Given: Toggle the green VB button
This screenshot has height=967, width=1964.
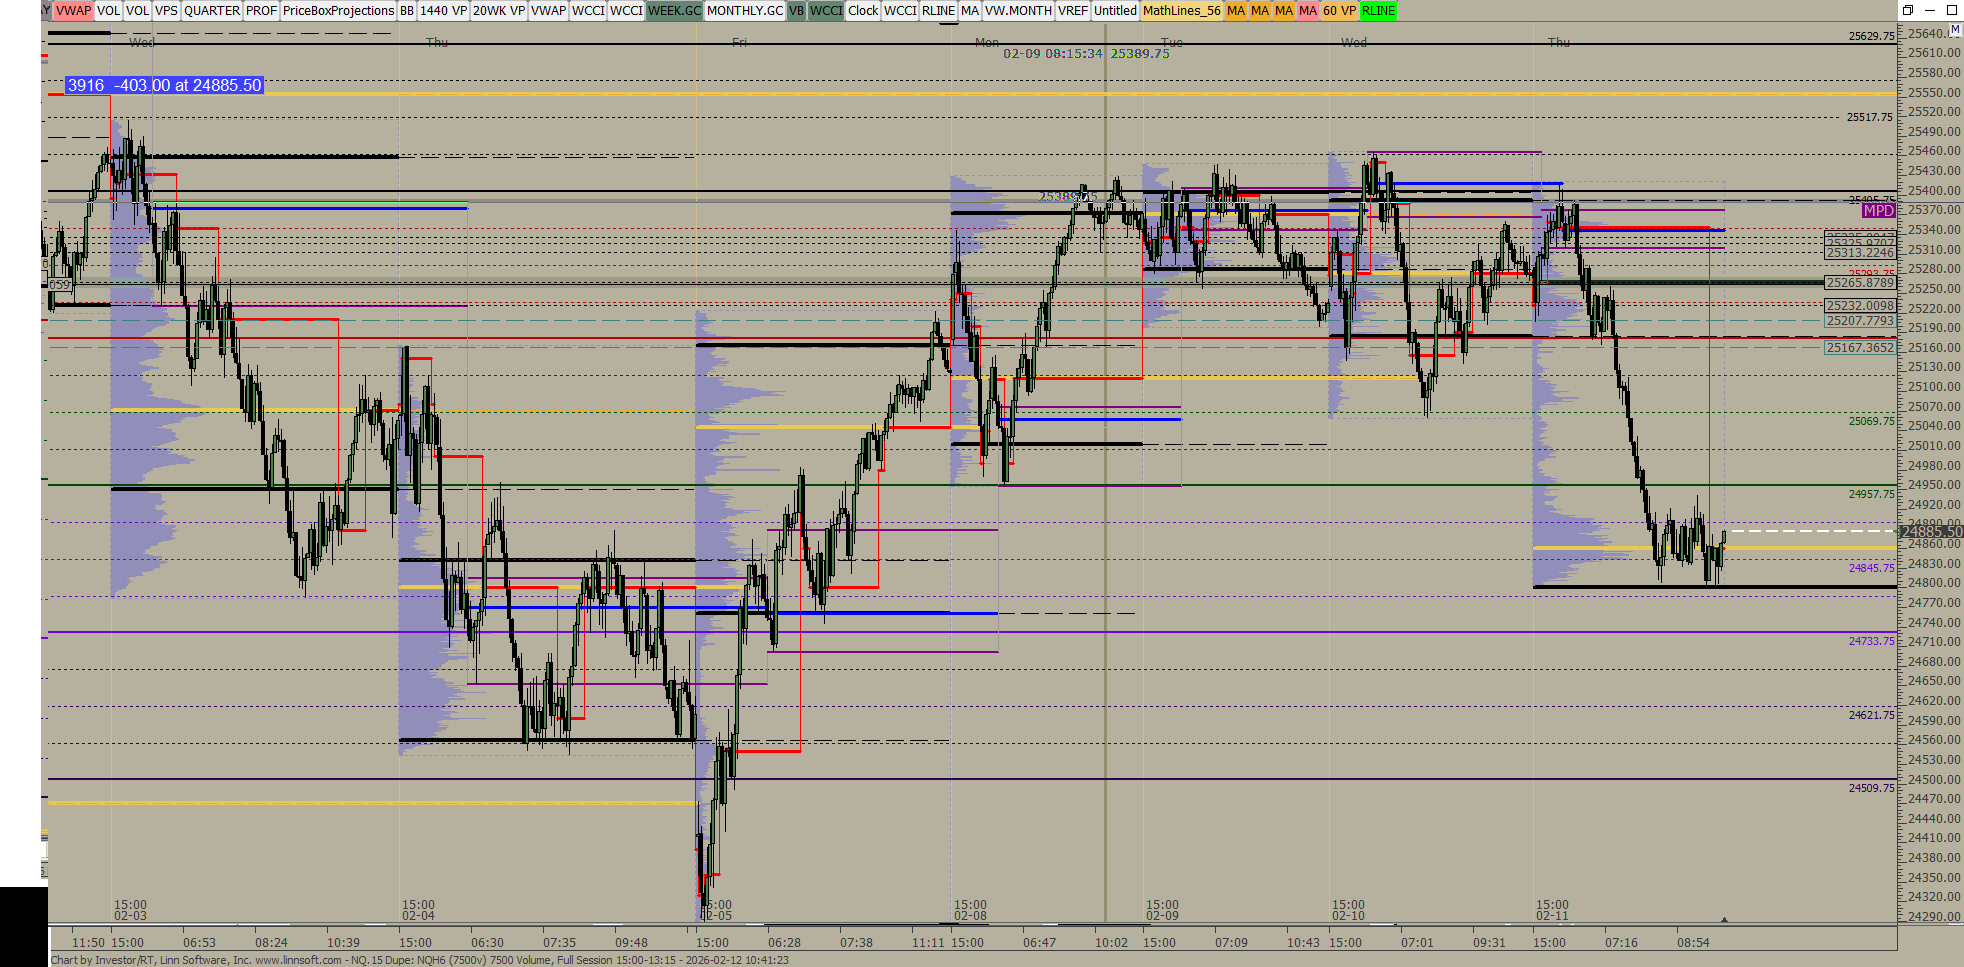Looking at the screenshot, I should click(x=796, y=11).
